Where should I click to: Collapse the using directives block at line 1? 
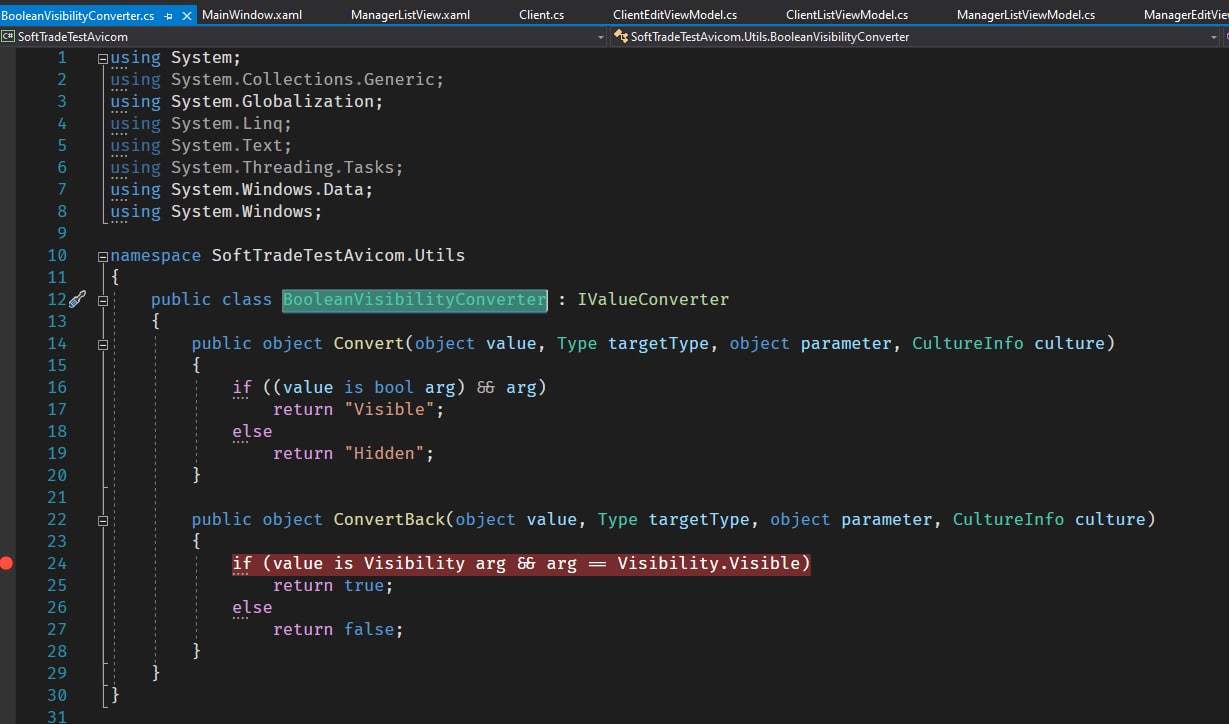[x=103, y=58]
